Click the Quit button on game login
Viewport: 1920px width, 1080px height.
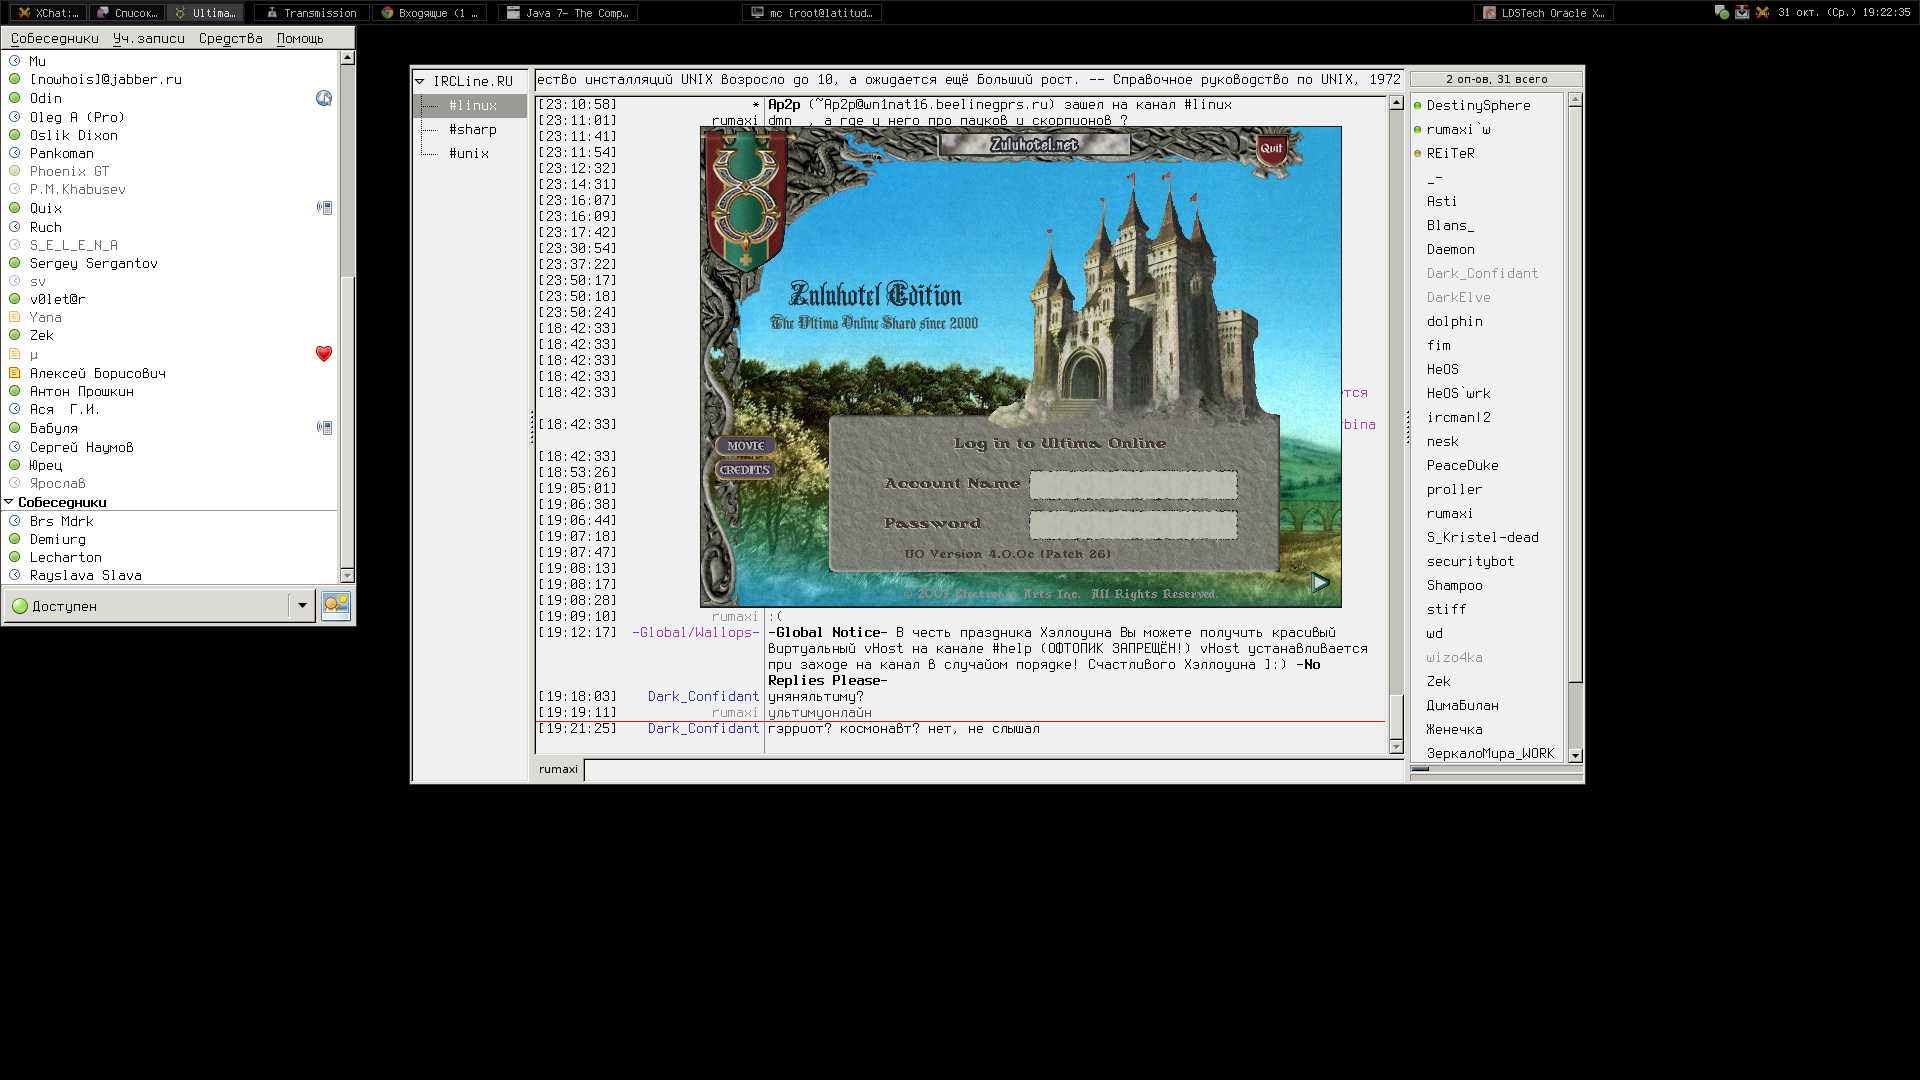(x=1271, y=148)
